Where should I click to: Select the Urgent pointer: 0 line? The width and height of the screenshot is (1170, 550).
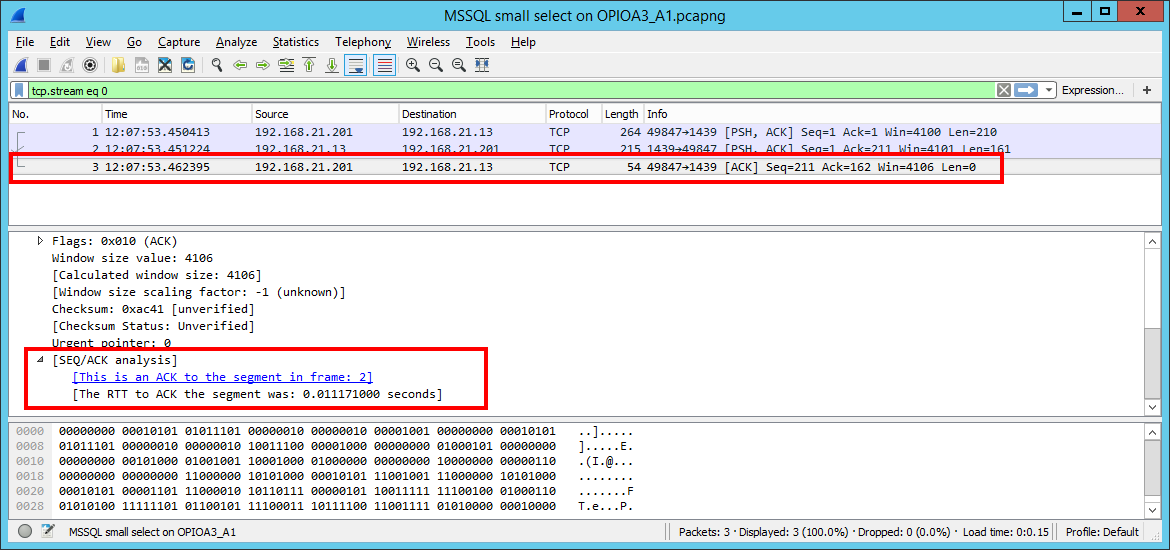[x=111, y=343]
